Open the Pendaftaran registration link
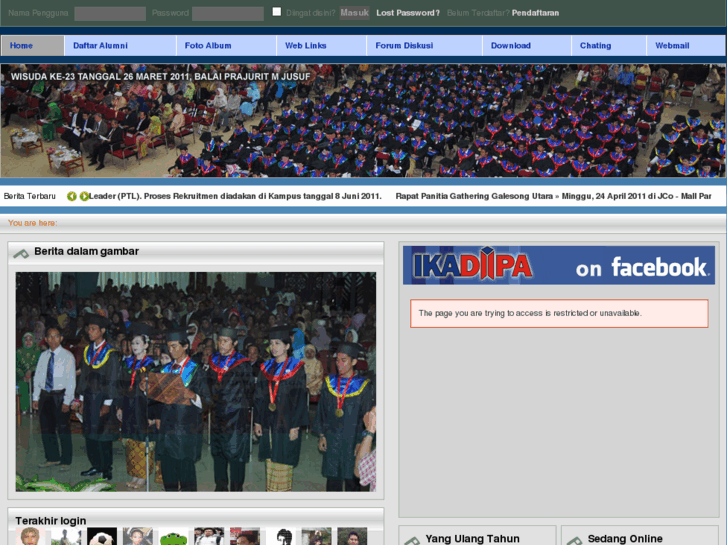 [x=535, y=13]
